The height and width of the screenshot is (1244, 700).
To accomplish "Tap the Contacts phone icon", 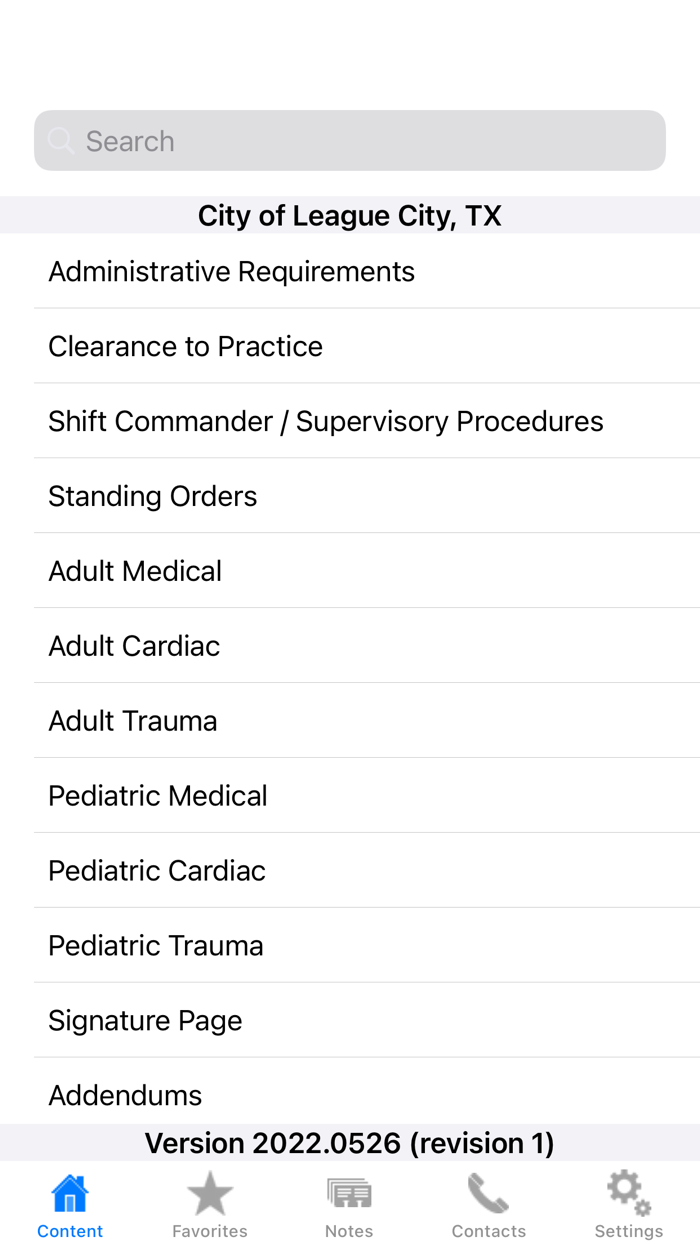I will [488, 1193].
